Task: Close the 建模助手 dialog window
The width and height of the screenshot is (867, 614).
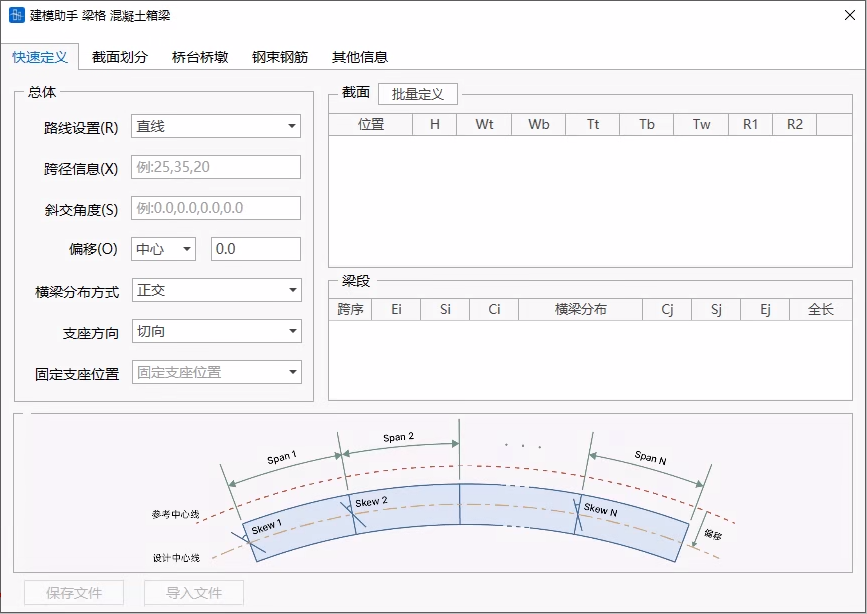Action: coord(850,15)
